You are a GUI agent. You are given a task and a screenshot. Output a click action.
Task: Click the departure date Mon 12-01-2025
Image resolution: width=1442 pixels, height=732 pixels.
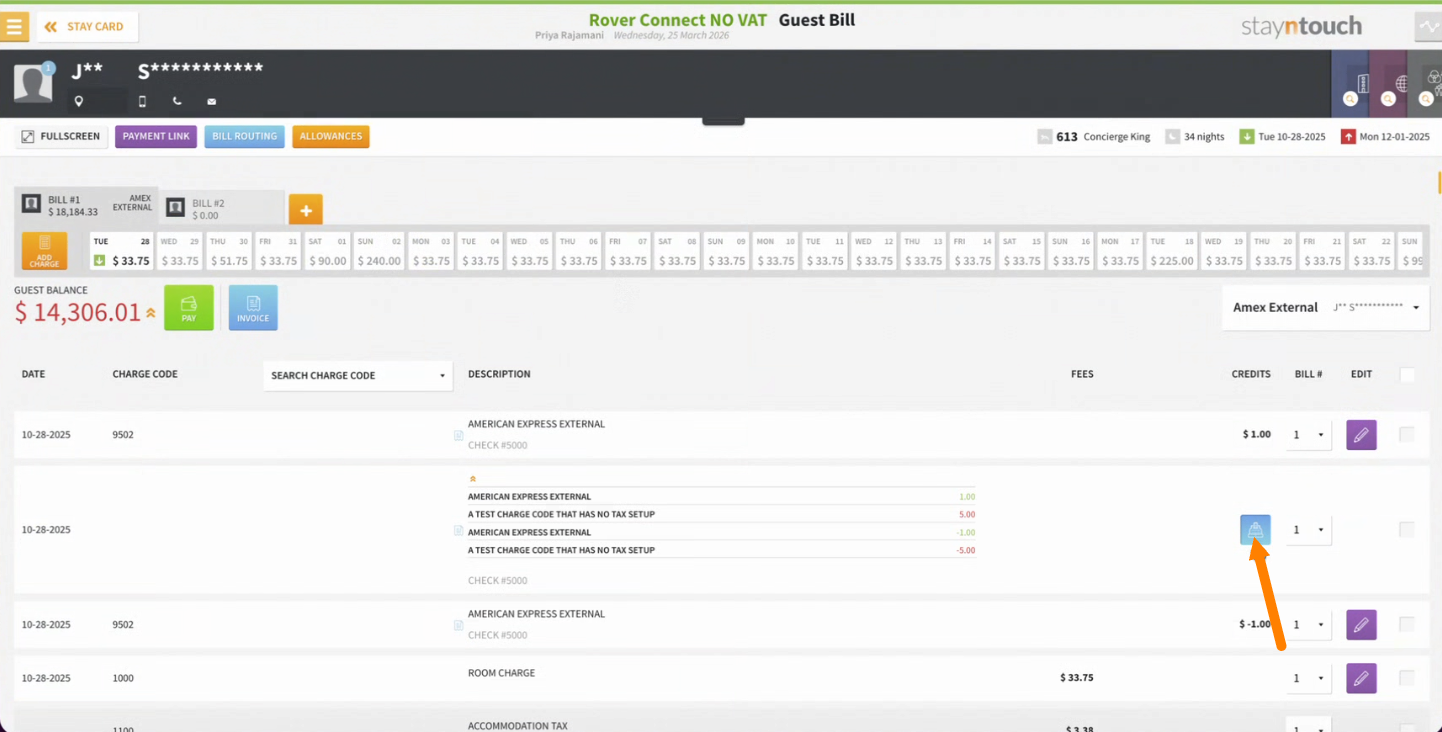point(1395,137)
